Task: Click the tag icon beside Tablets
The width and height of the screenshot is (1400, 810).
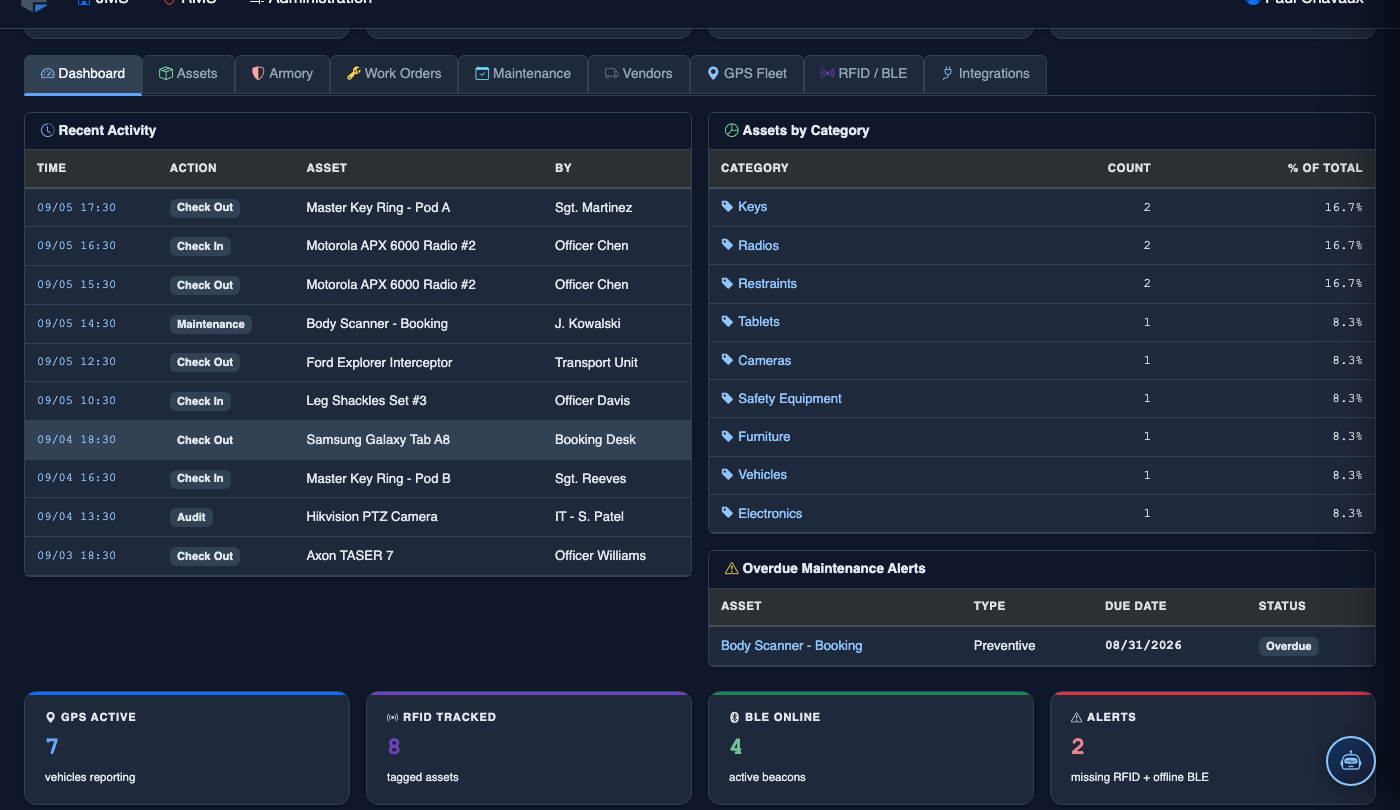Action: [727, 322]
